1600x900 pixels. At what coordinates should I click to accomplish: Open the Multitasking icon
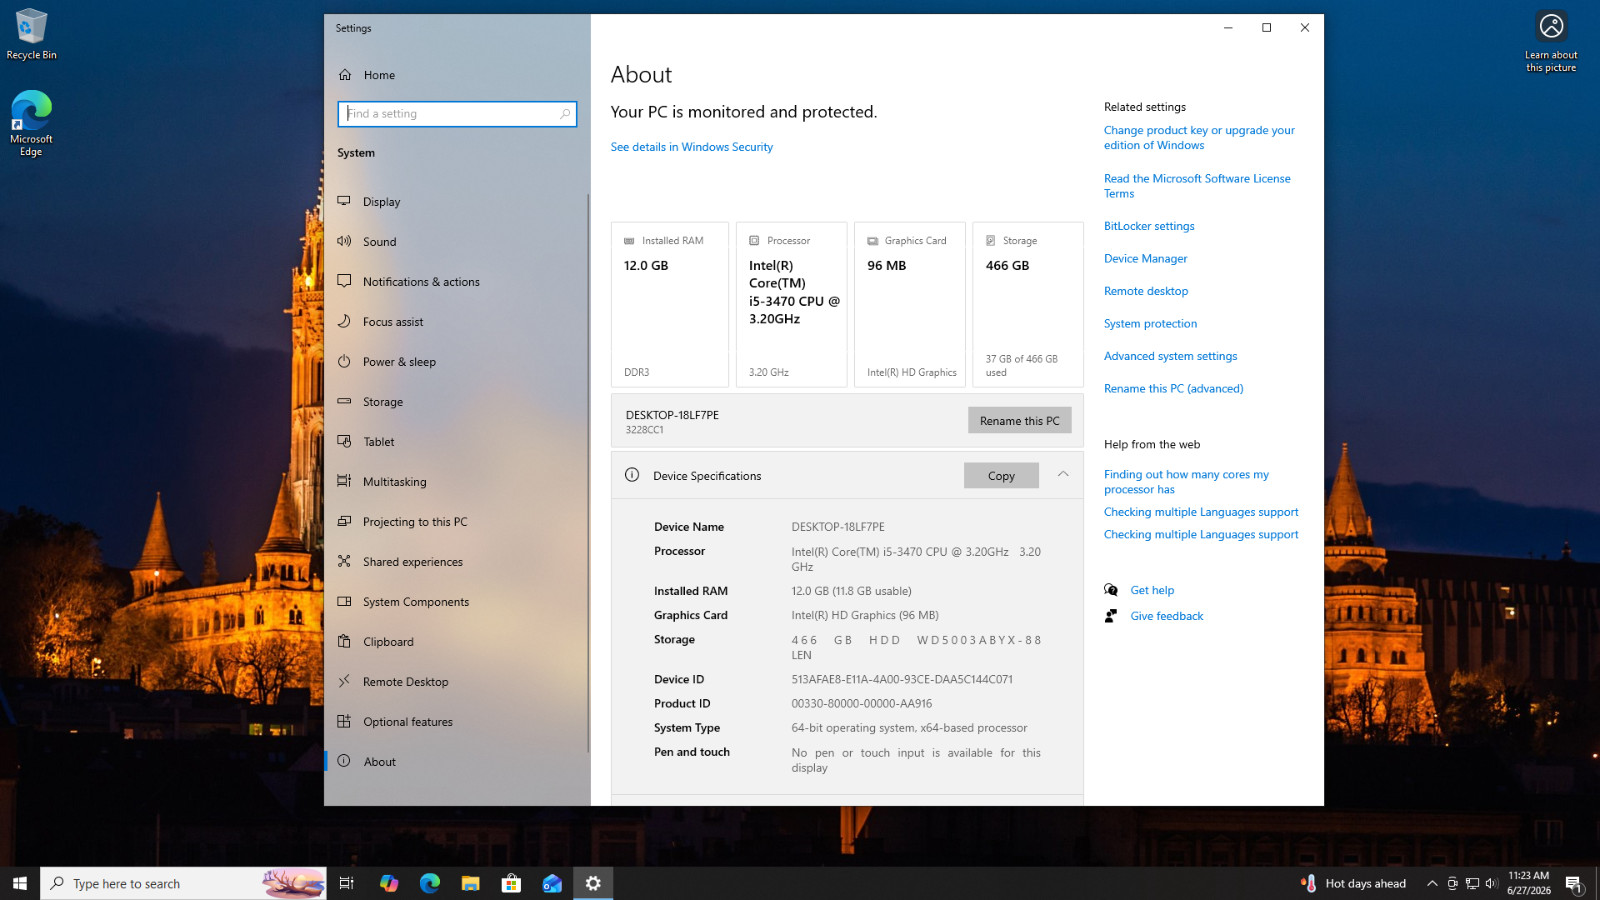point(344,481)
